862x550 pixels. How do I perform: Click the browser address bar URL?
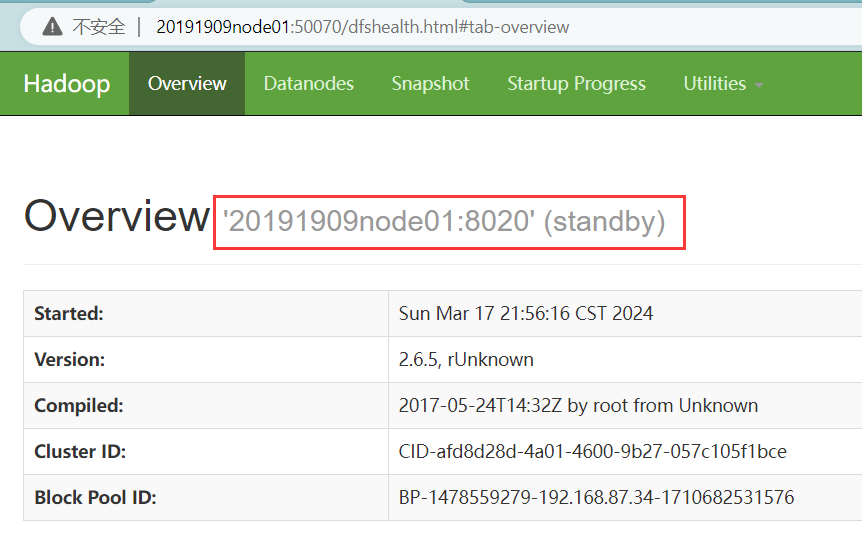pyautogui.click(x=362, y=26)
